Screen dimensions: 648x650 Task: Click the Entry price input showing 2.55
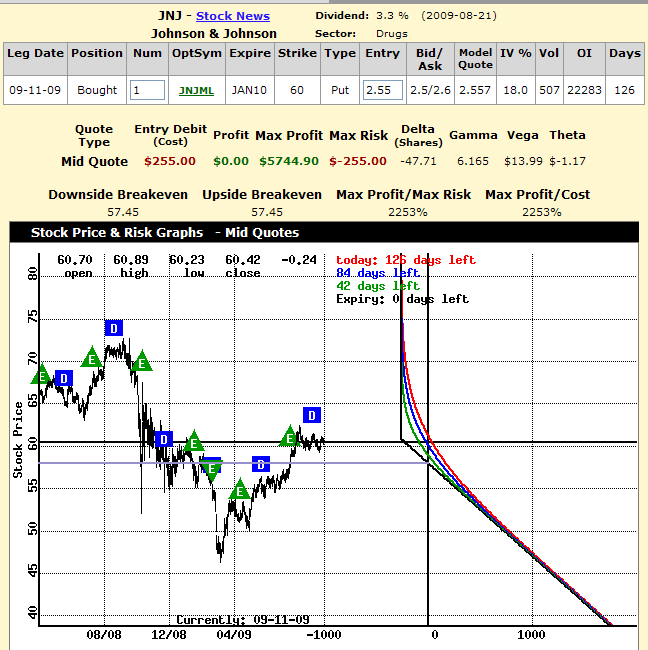pos(383,90)
